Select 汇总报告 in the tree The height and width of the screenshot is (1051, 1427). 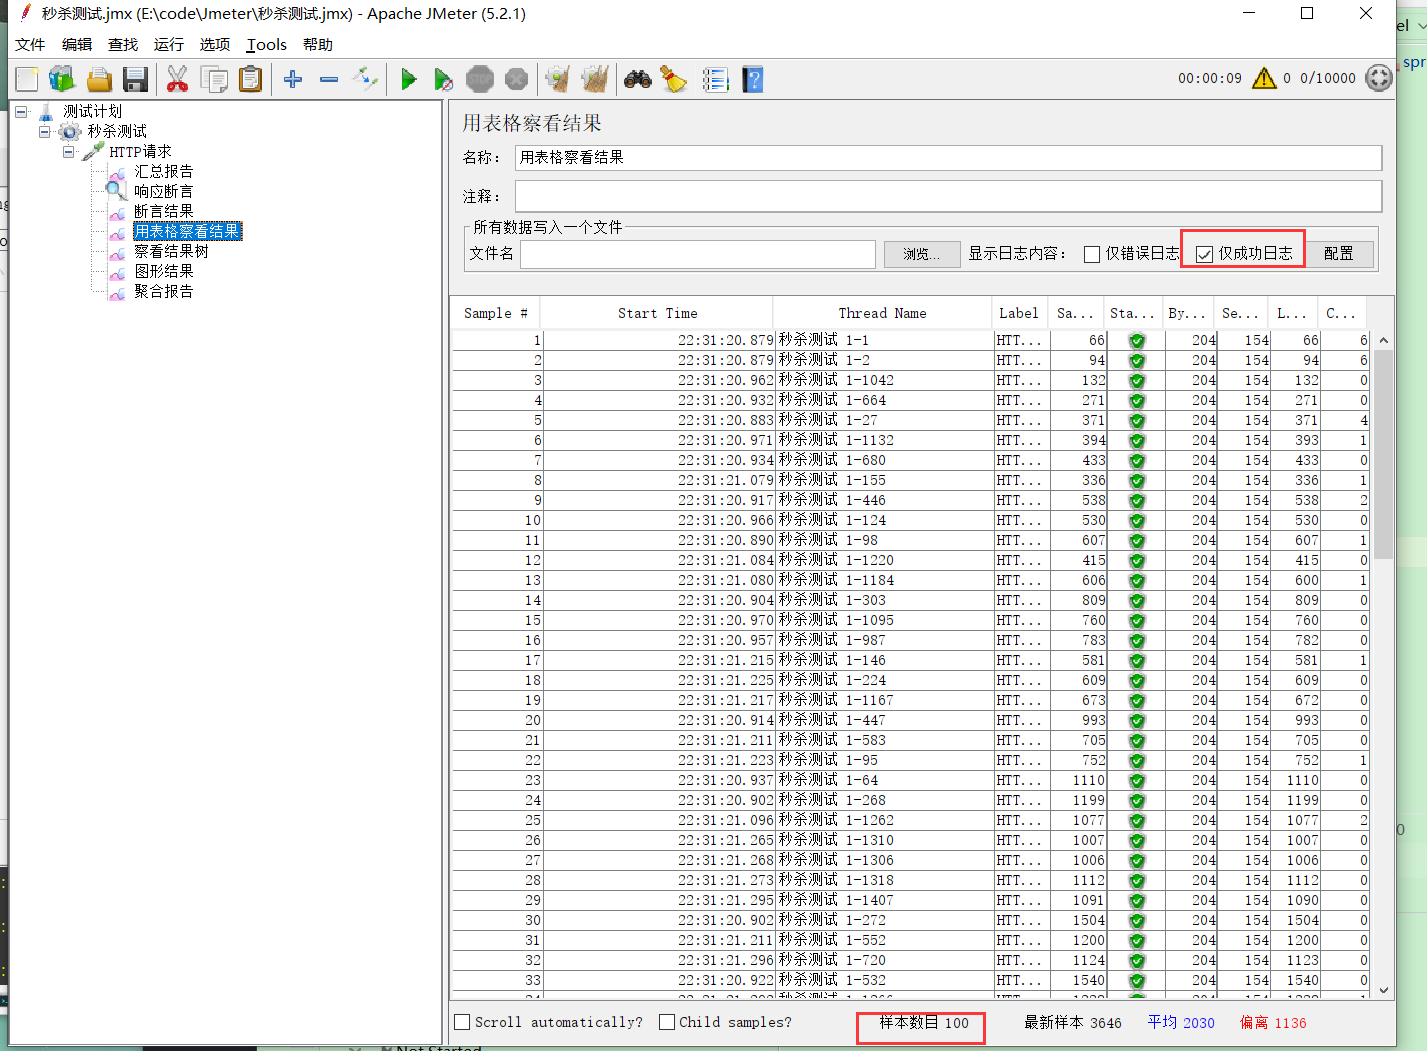tap(164, 171)
